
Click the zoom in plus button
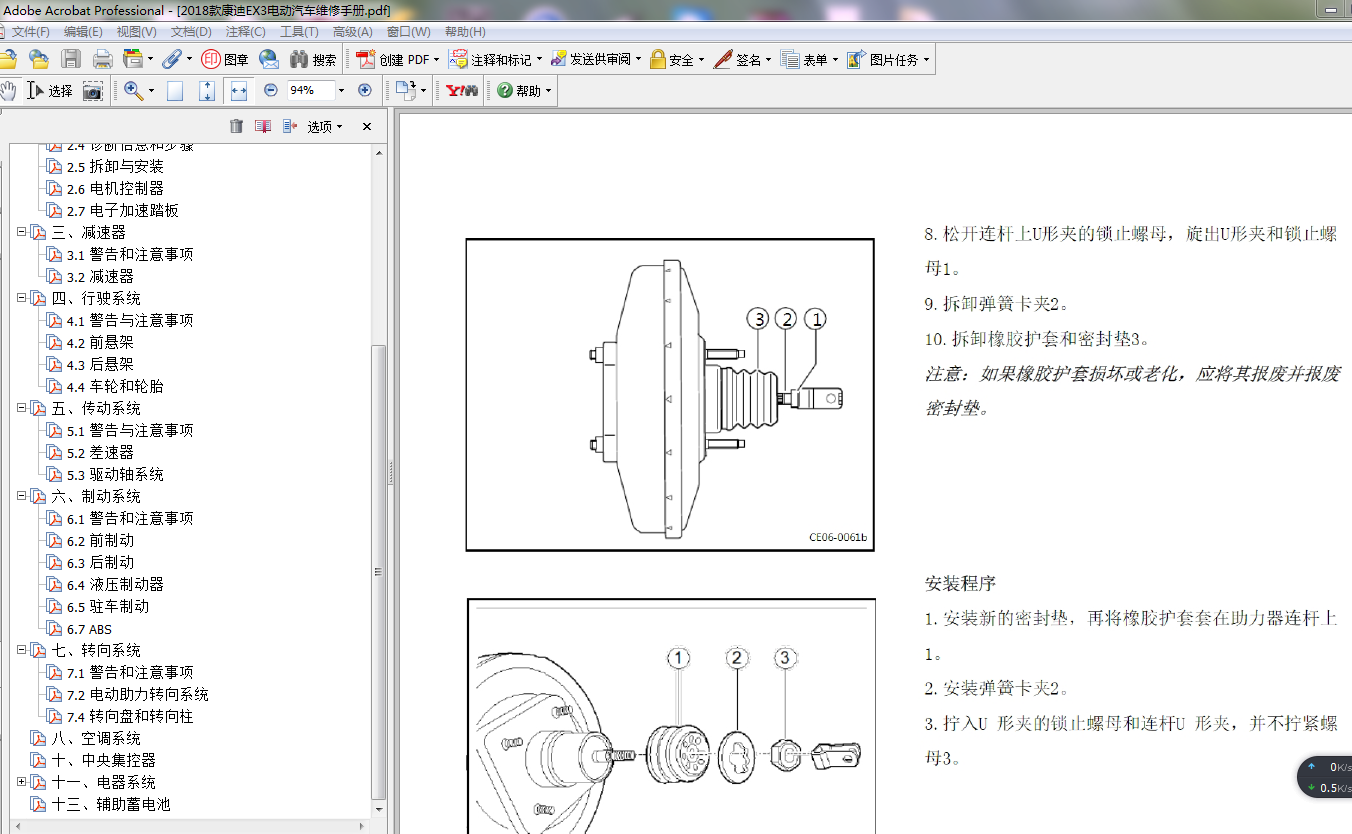pyautogui.click(x=365, y=90)
